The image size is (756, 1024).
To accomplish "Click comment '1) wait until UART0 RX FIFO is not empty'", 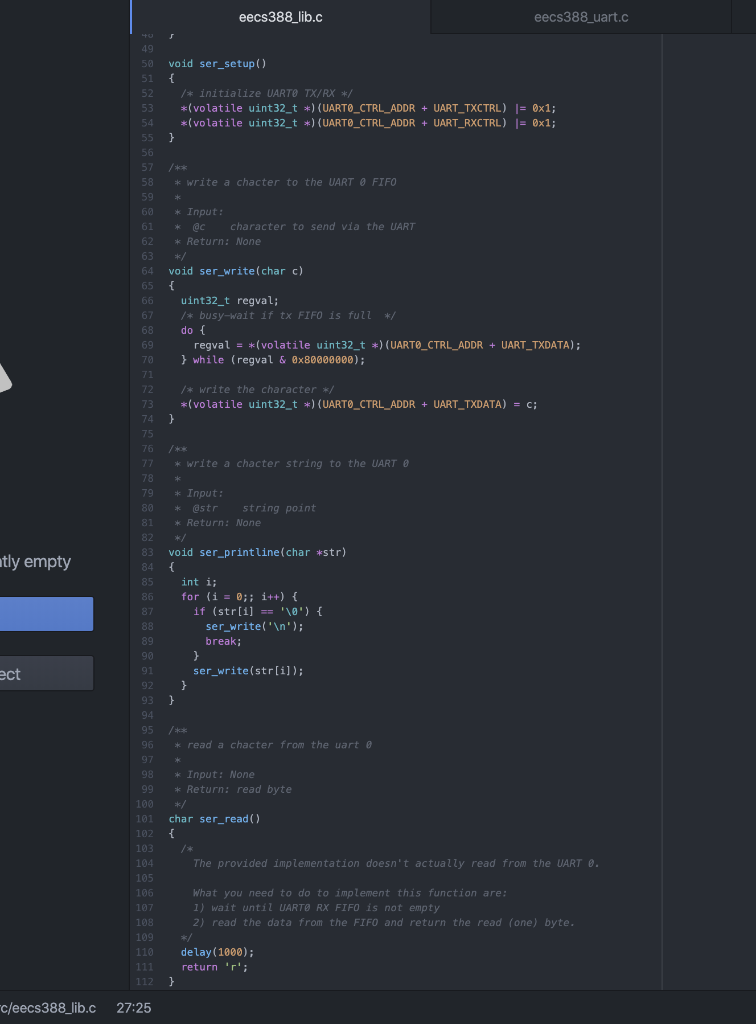I will [316, 908].
